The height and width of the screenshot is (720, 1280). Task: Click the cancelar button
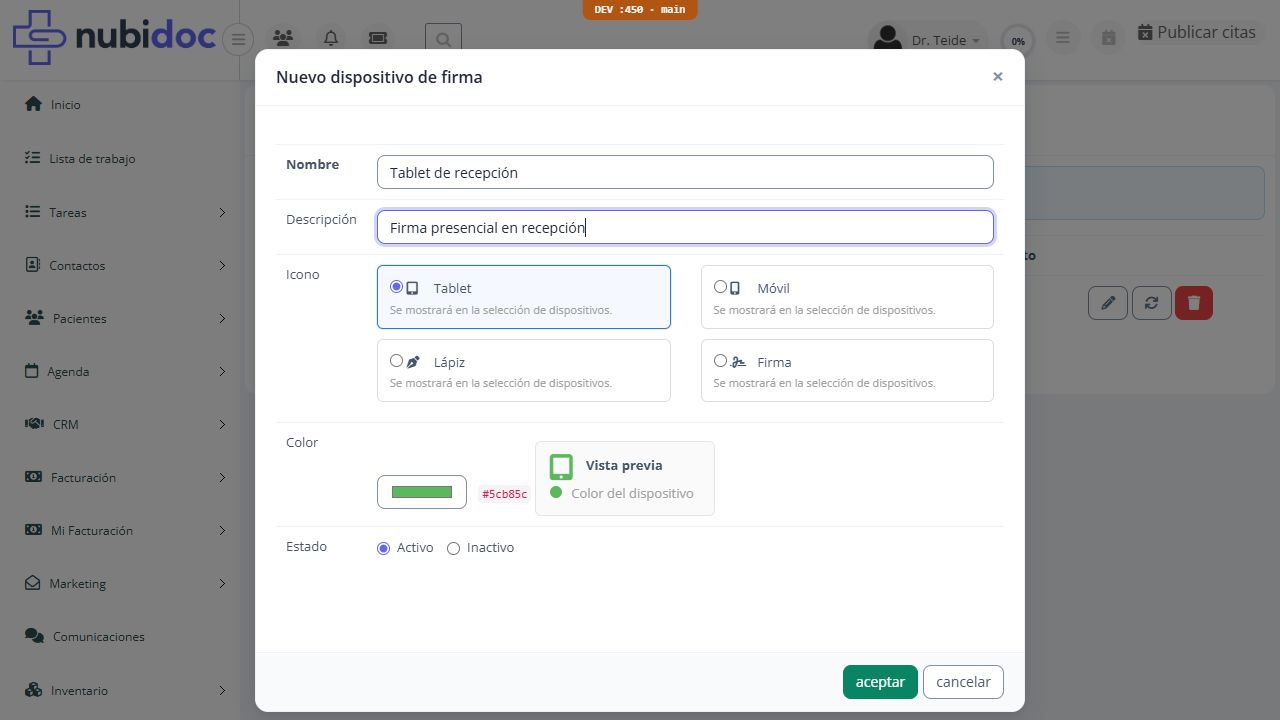click(x=963, y=682)
